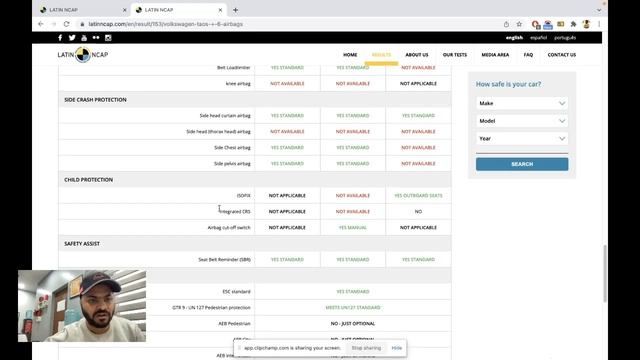Image resolution: width=640 pixels, height=360 pixels.
Task: Open profile avatar in toolbar
Action: click(x=587, y=24)
